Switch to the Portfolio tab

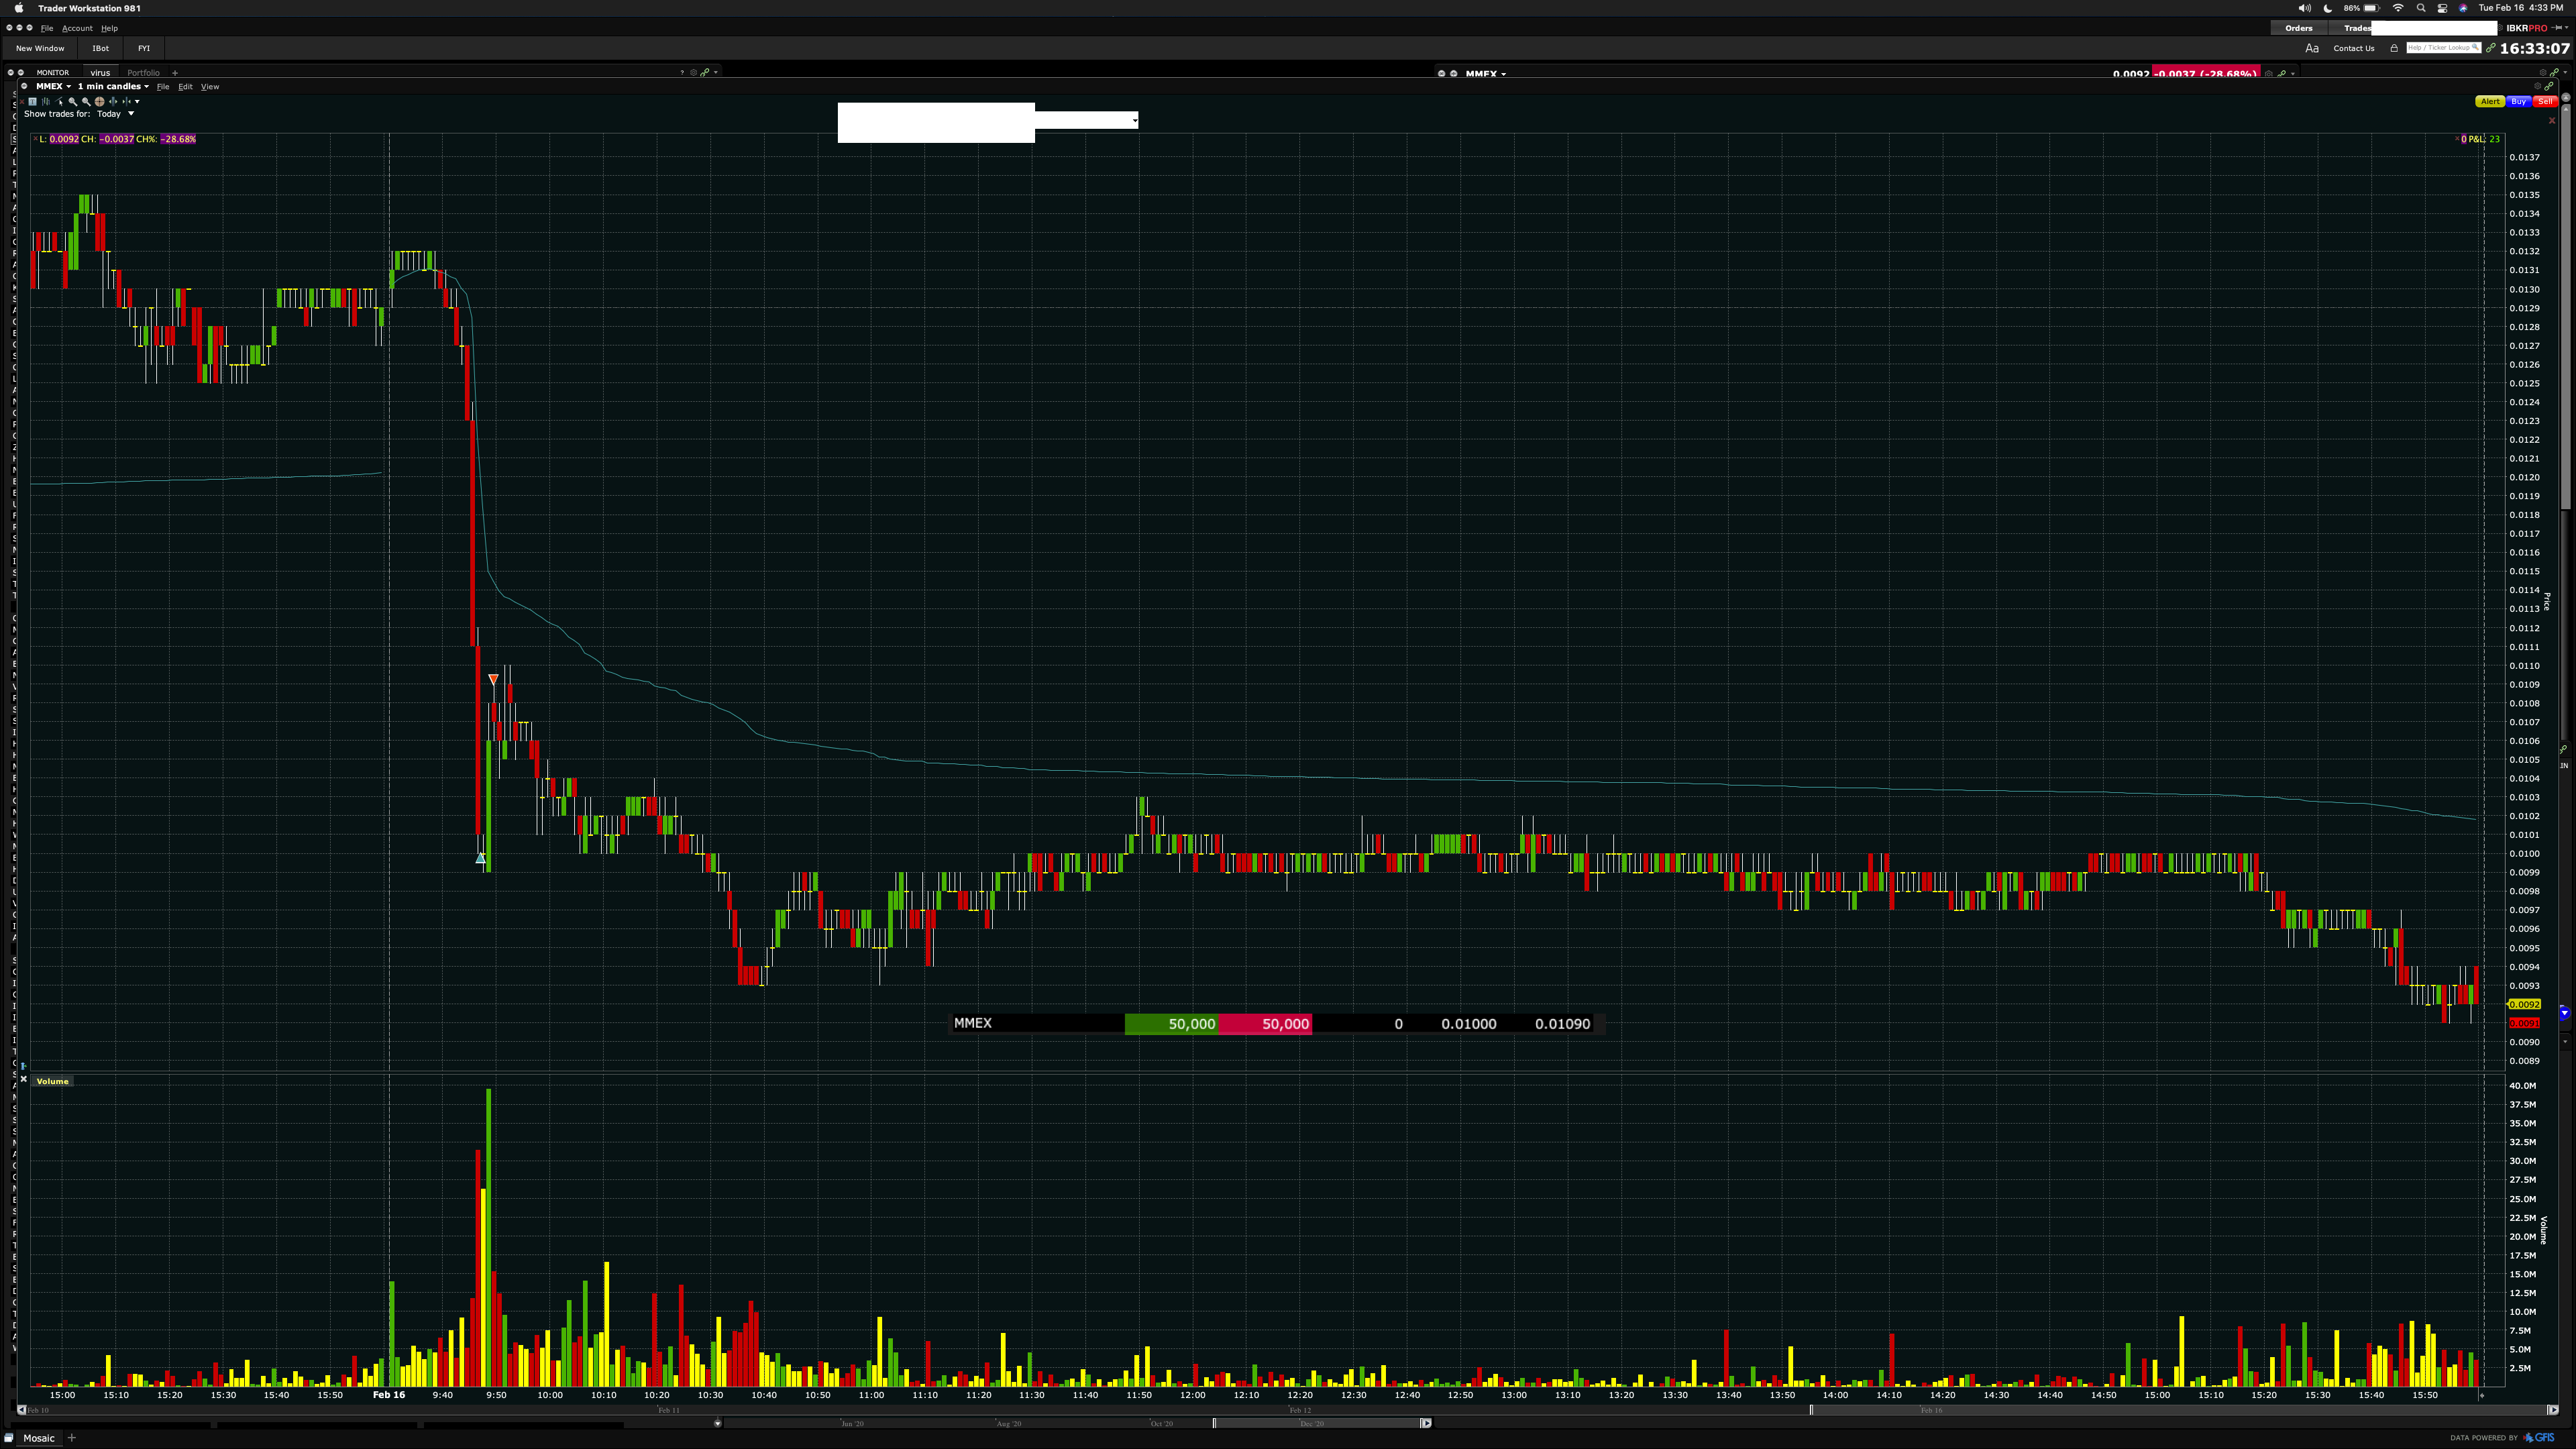143,73
